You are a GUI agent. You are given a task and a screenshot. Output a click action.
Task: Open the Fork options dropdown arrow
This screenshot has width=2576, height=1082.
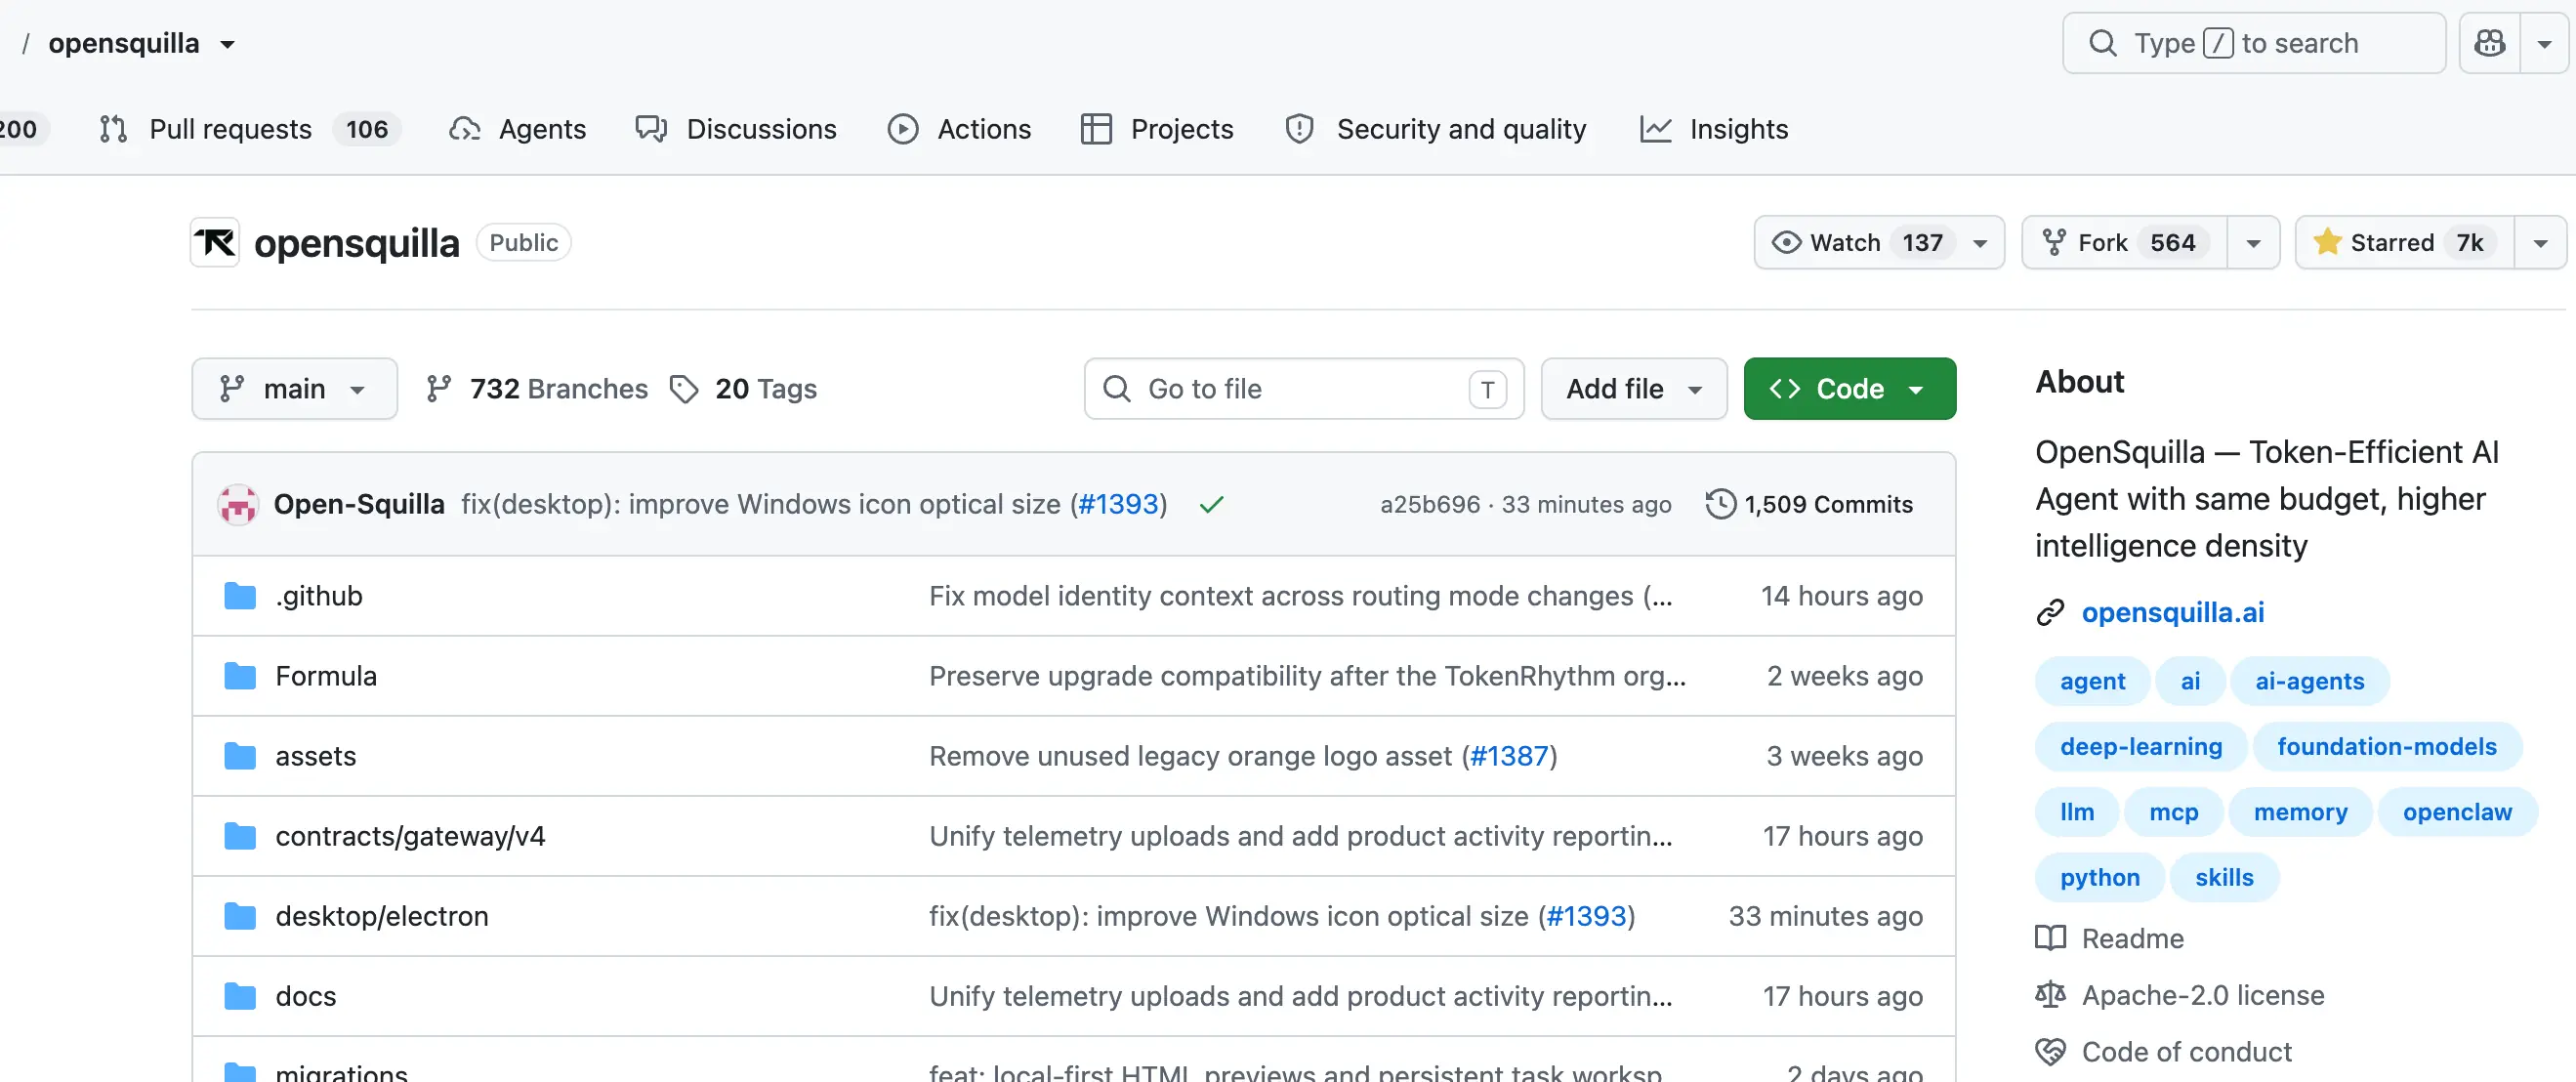coord(2253,242)
